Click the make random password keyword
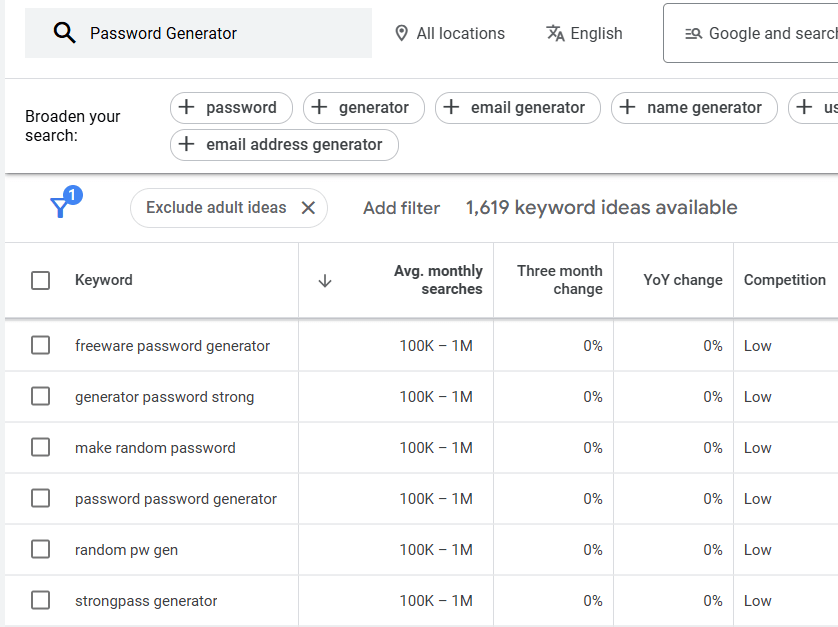838x627 pixels. pos(155,448)
